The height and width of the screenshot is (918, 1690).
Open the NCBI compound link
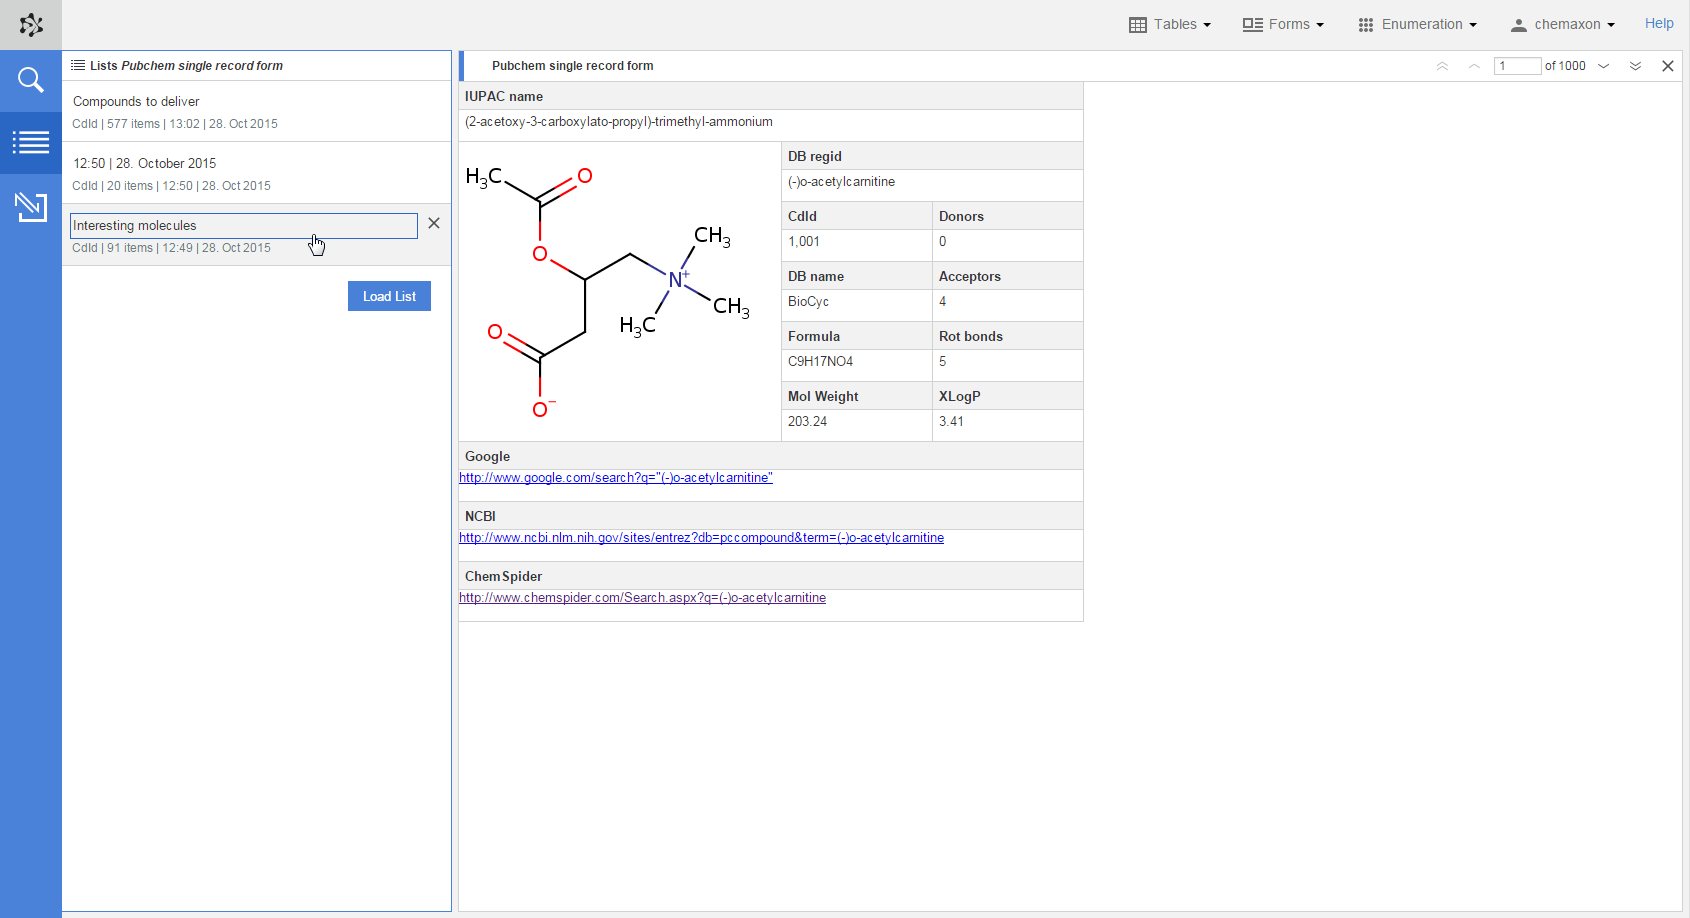tap(701, 538)
